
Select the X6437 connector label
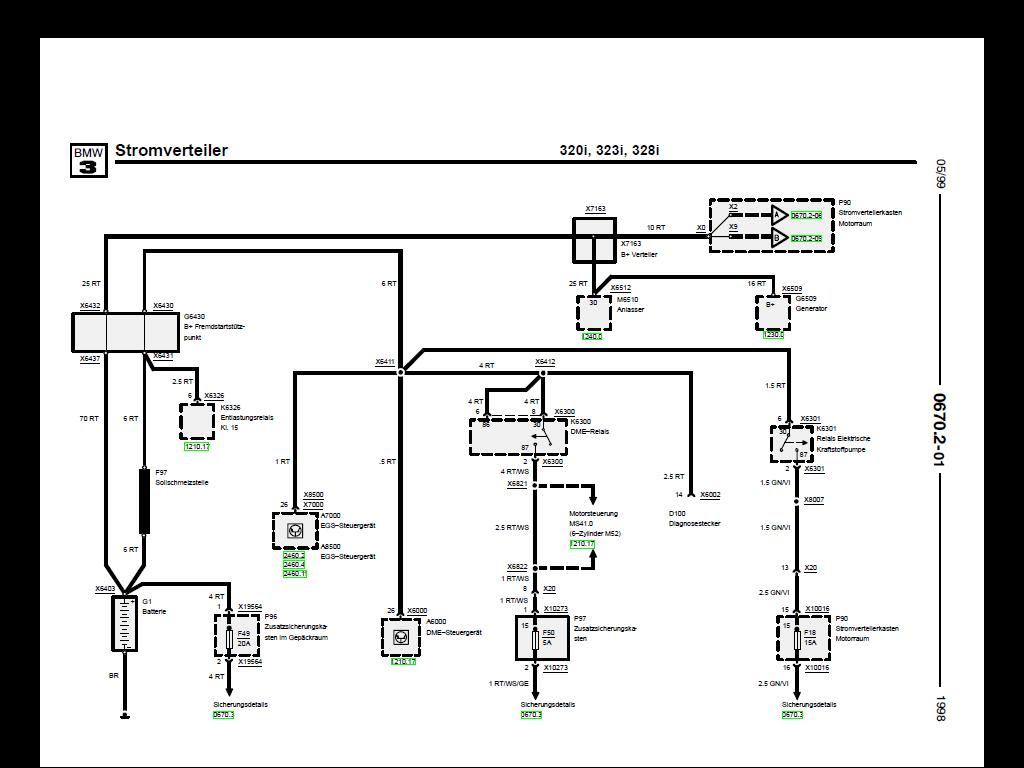point(90,359)
